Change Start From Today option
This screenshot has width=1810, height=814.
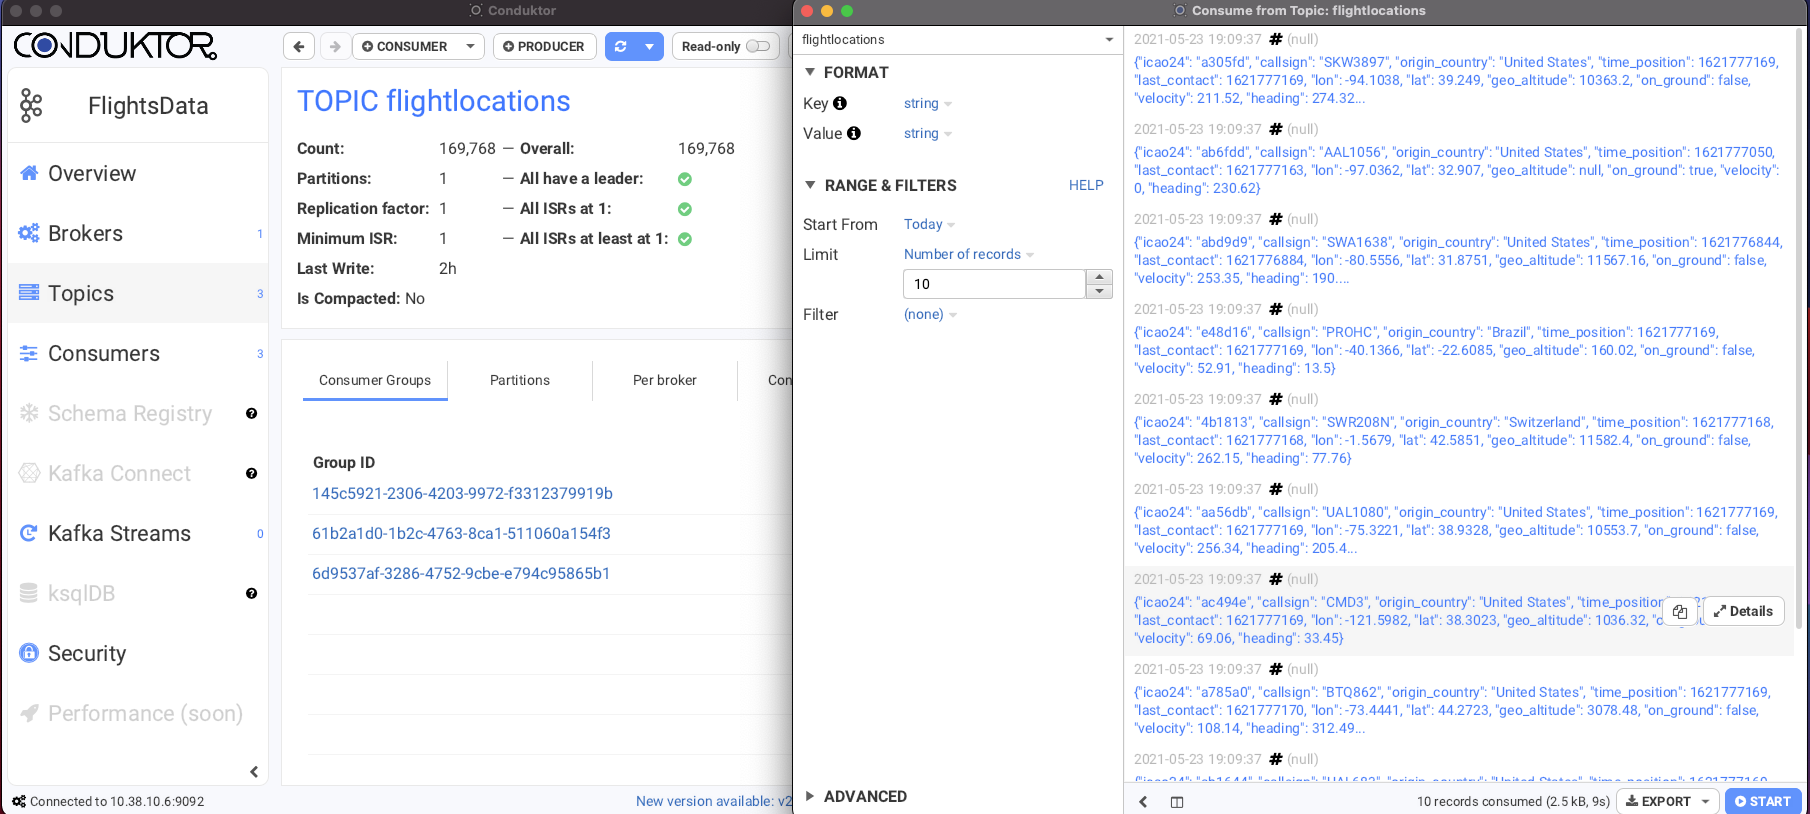point(929,224)
